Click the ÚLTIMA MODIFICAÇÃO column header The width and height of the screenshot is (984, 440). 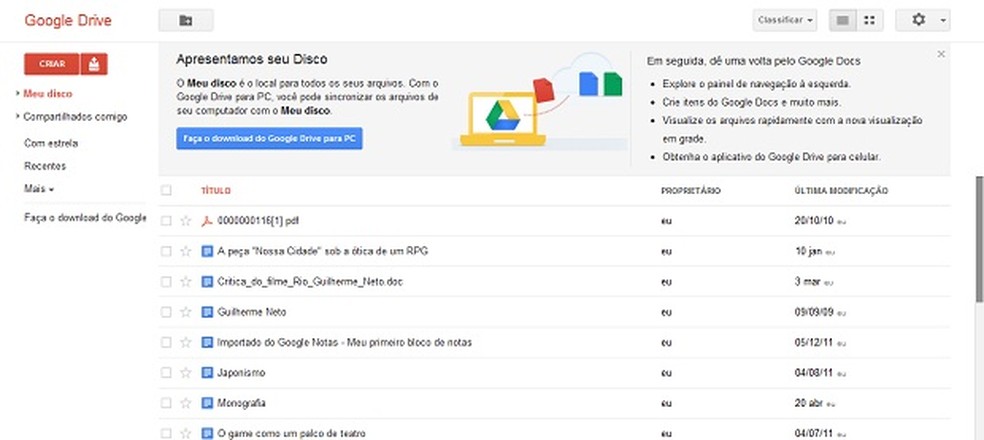(841, 190)
